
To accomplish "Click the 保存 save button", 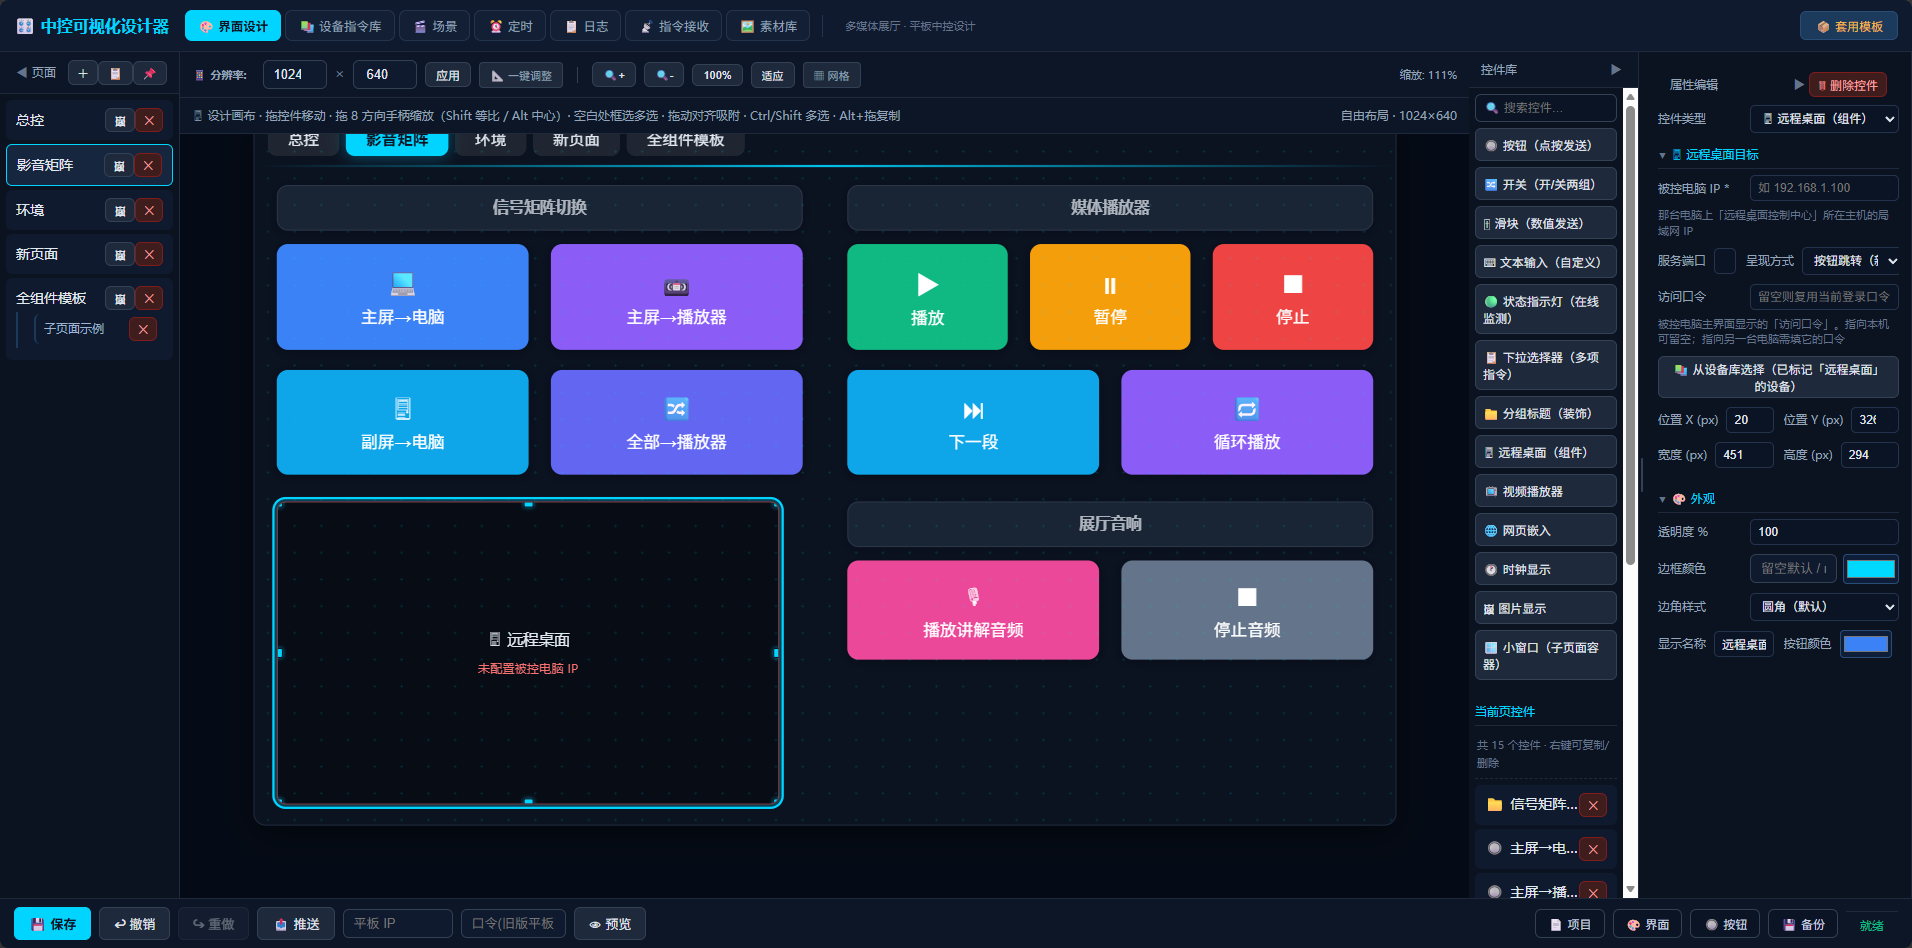I will tap(53, 924).
